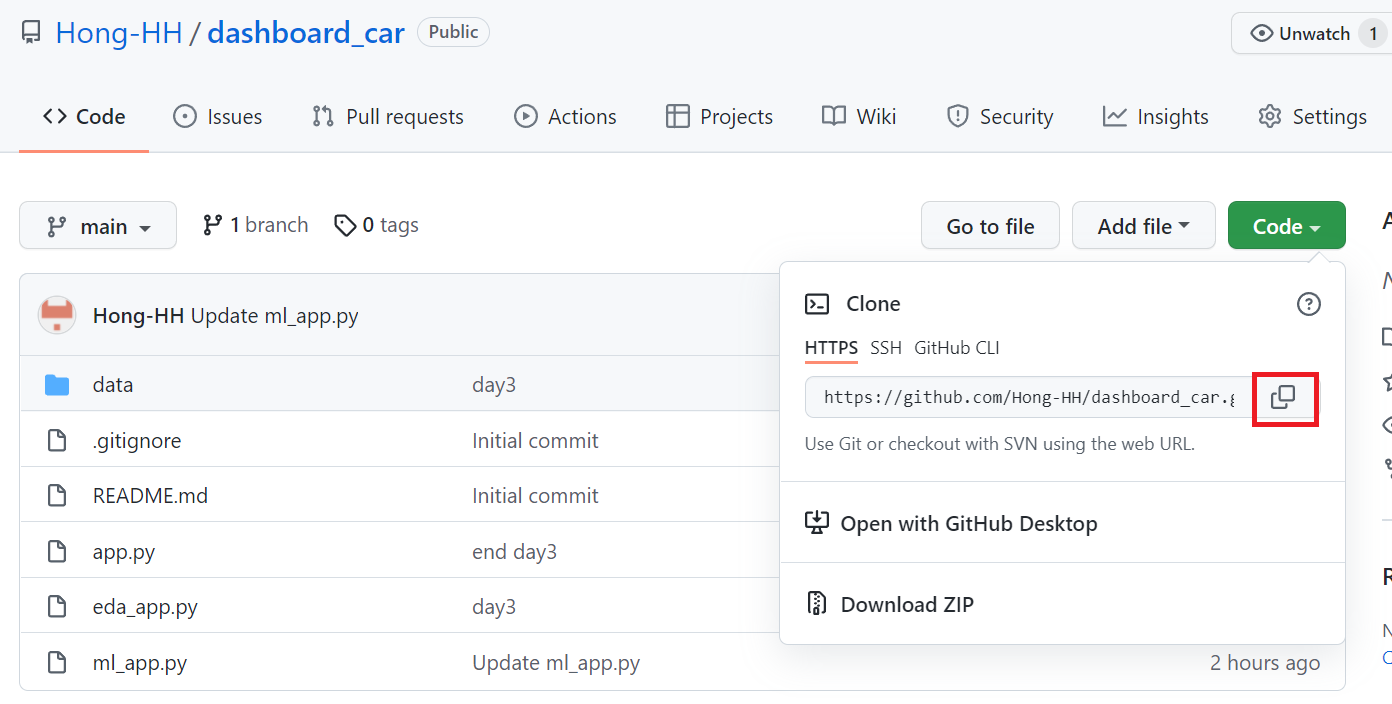Click the ZIP archive icon
1392x704 pixels.
817,604
